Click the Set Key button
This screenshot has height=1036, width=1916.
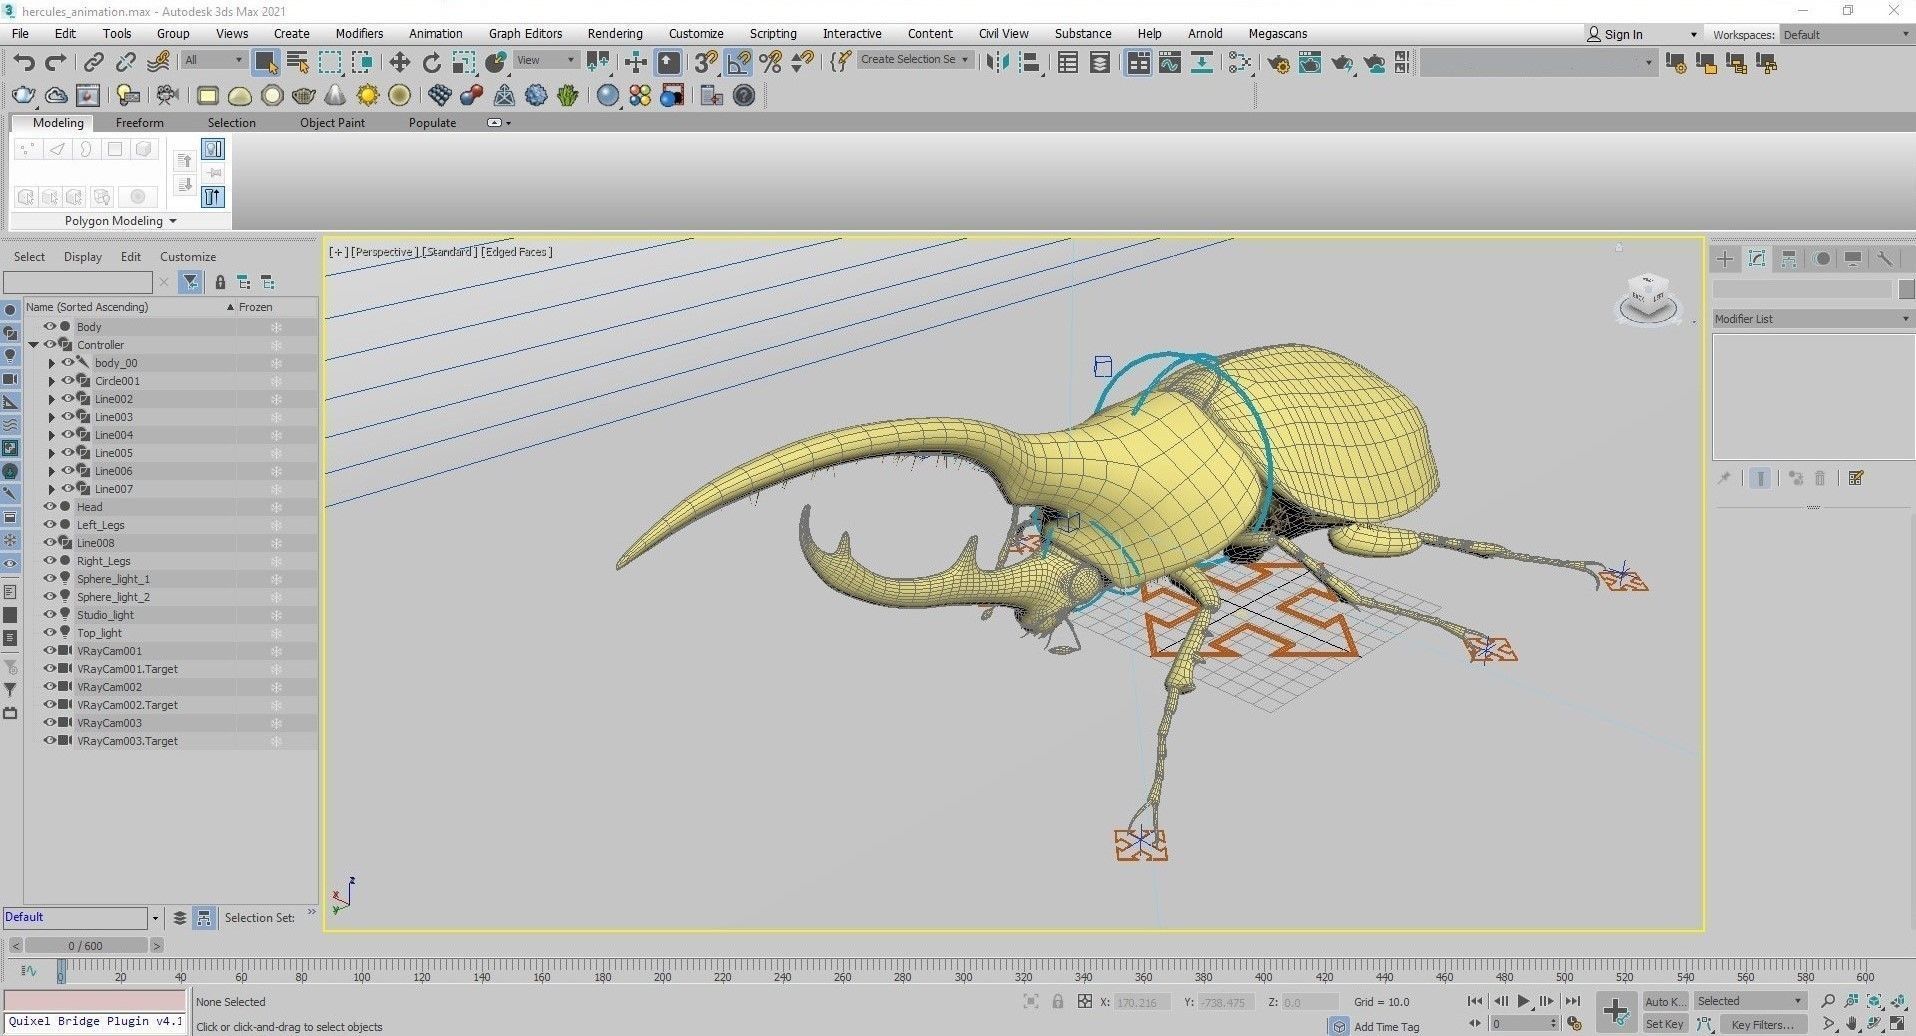tap(1664, 1024)
